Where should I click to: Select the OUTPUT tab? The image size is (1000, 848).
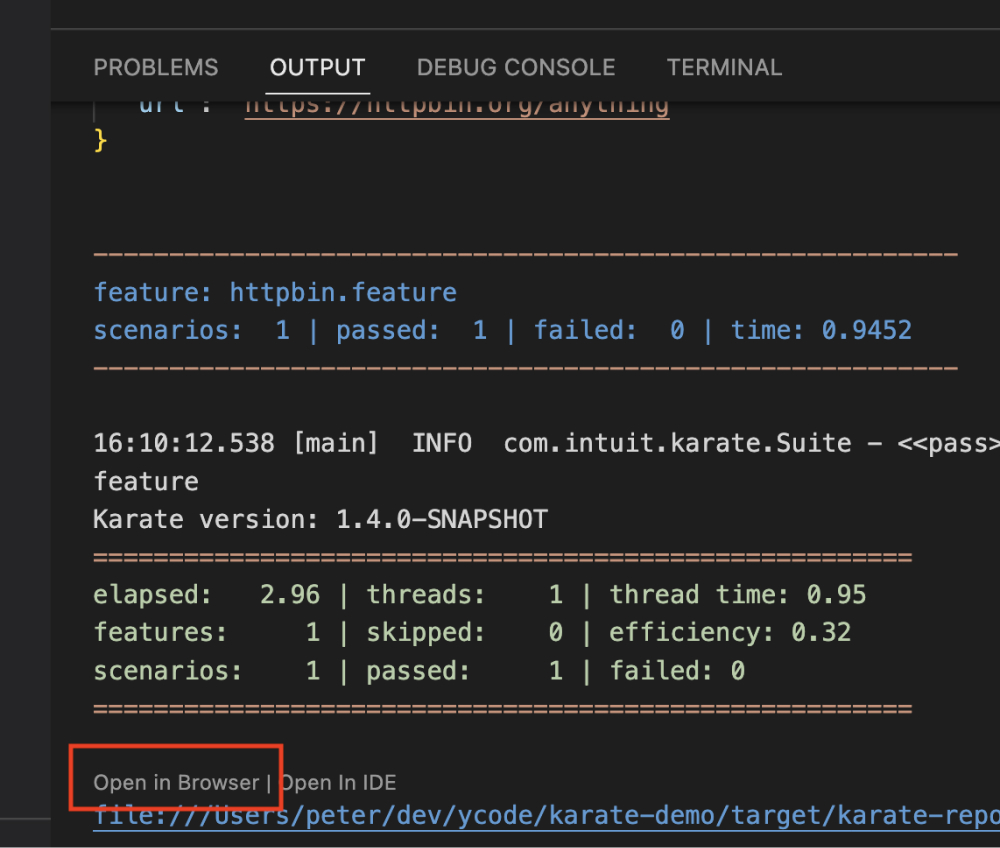[318, 68]
